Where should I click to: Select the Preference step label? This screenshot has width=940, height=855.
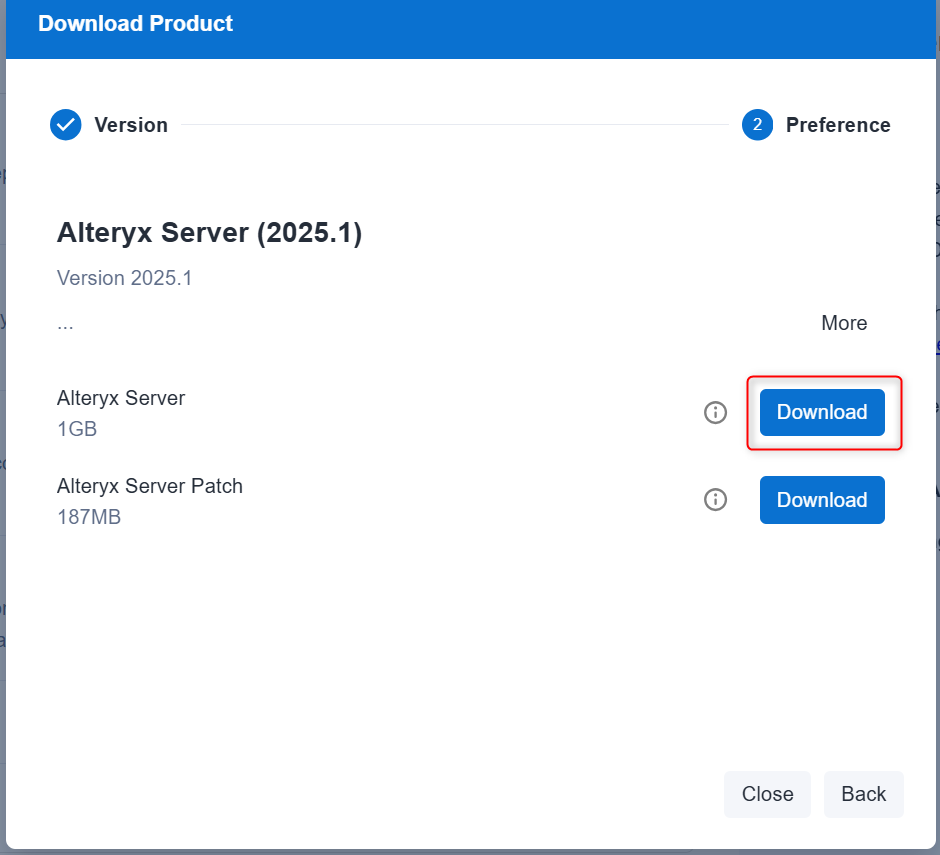838,125
